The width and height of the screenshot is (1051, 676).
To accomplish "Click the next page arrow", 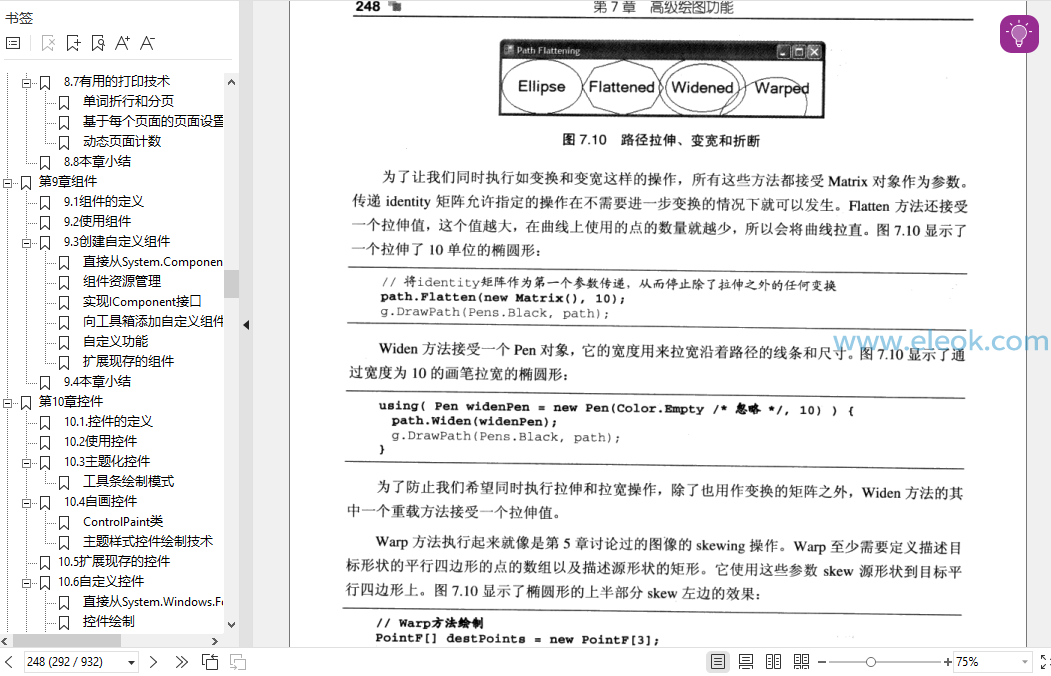I will point(152,661).
